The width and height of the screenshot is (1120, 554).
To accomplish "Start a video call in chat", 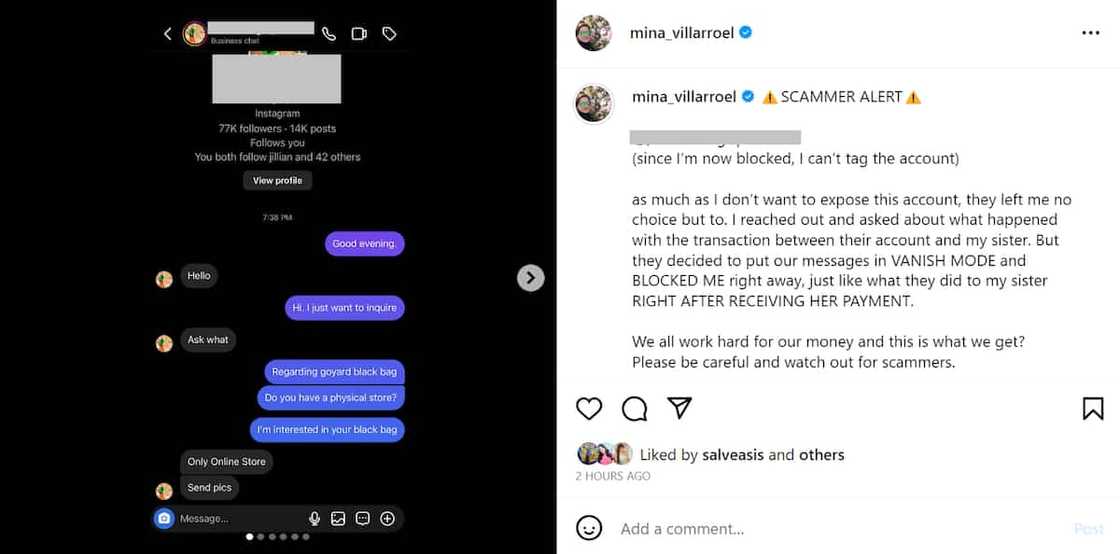I will pos(359,34).
